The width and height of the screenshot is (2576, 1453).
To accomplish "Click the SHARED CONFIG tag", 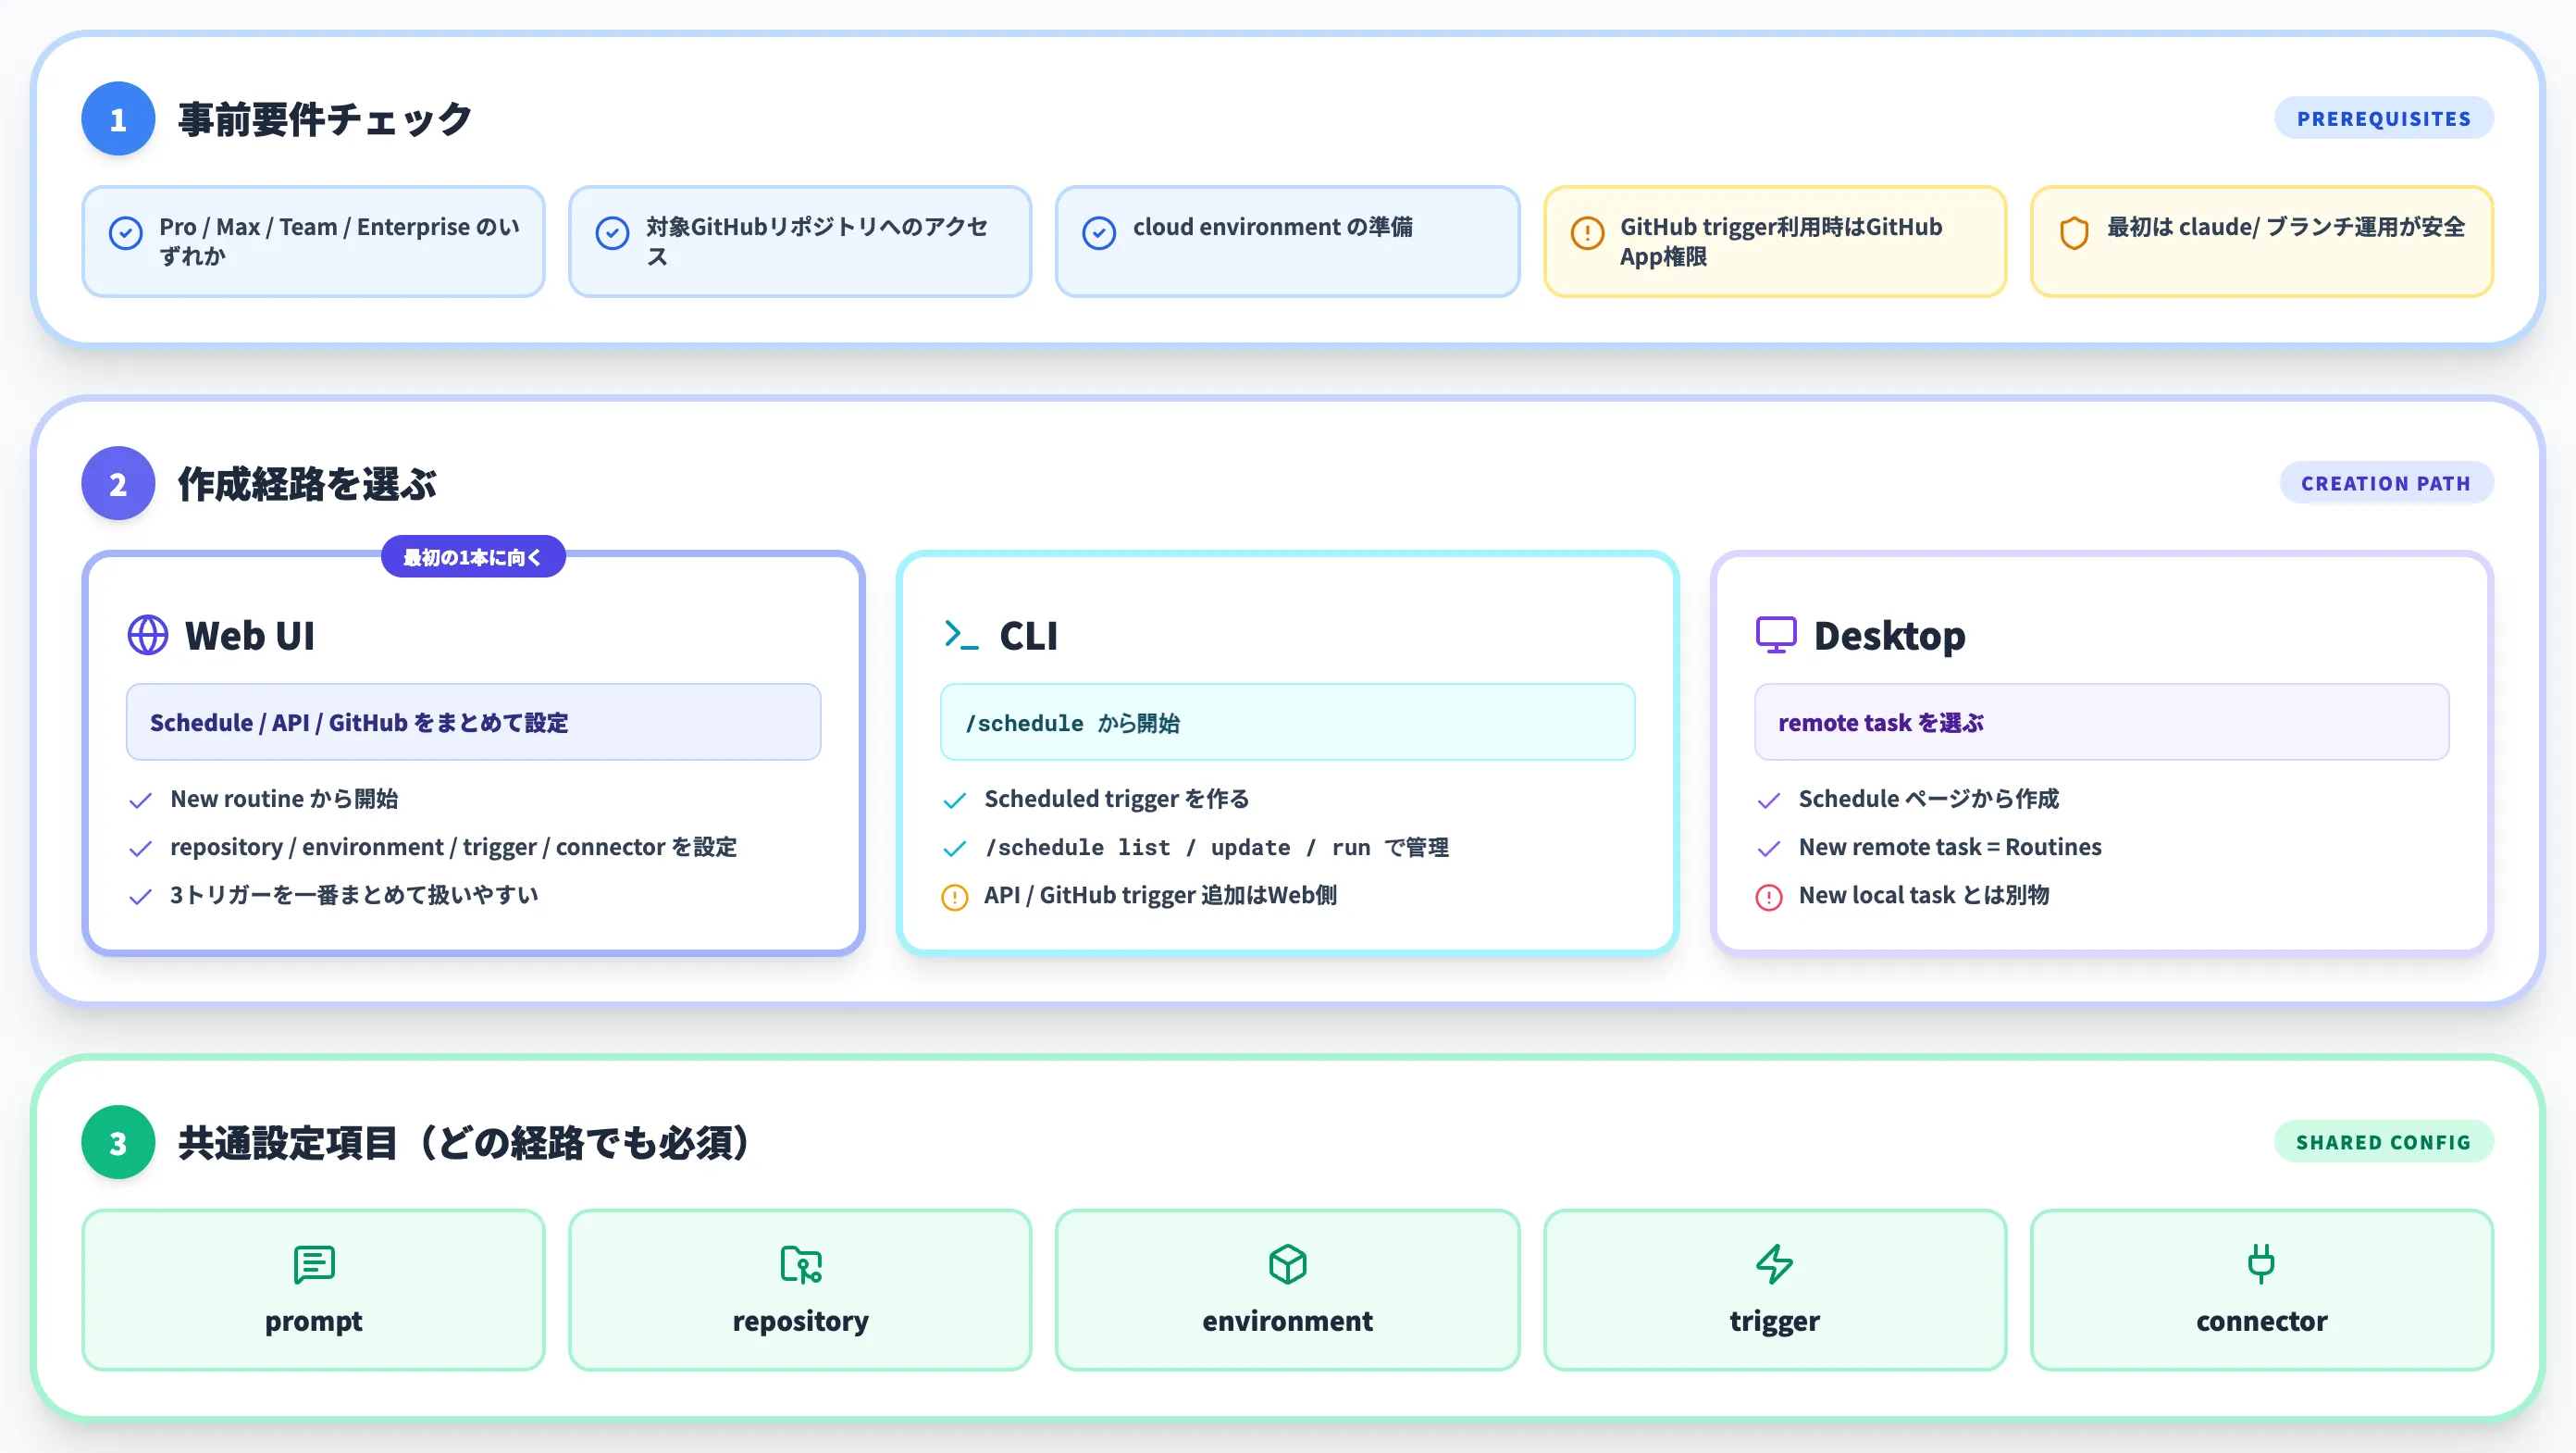I will click(x=2384, y=1142).
